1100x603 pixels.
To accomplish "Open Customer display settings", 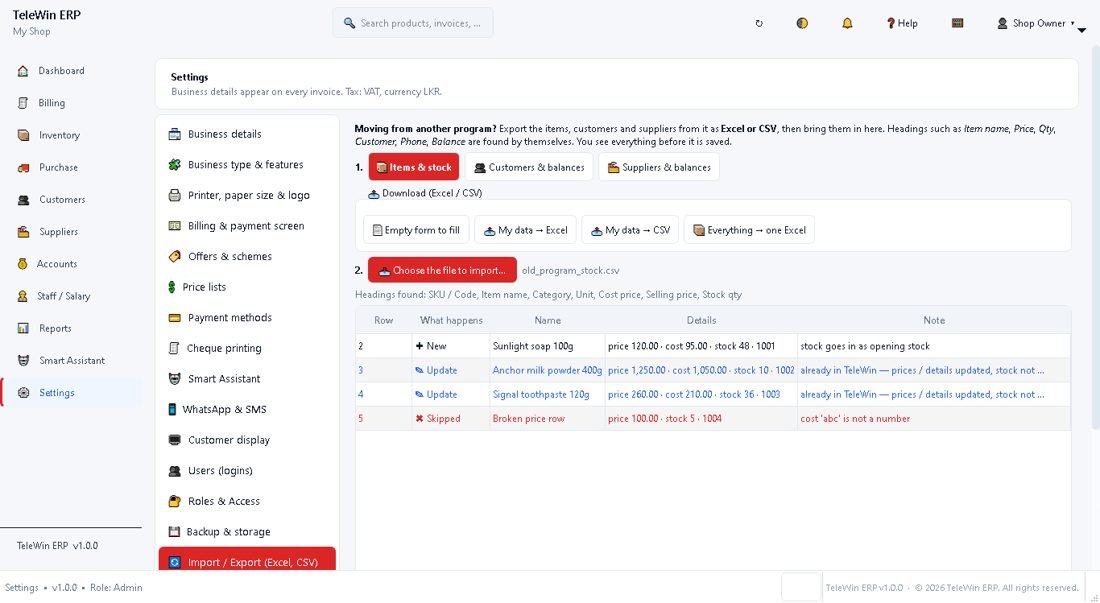I will click(x=247, y=440).
